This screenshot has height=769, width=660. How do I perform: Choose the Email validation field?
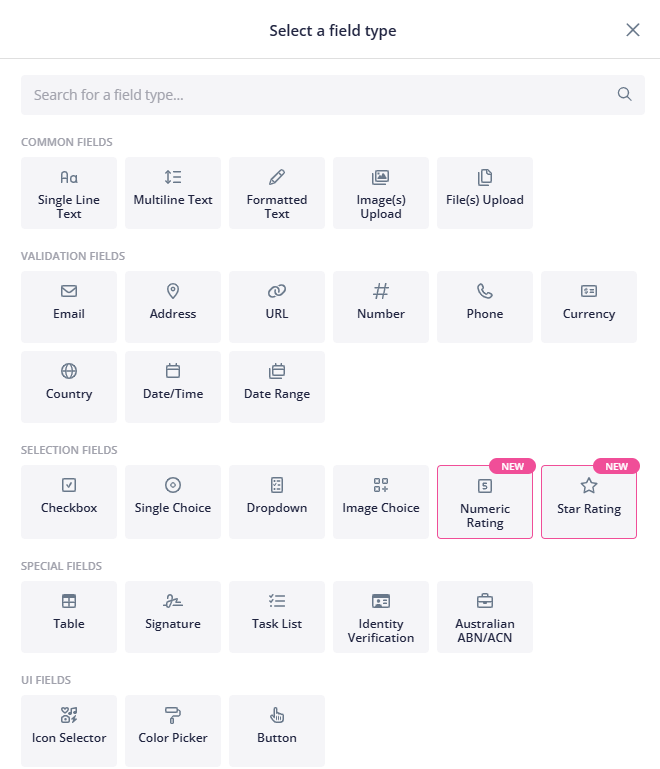coord(69,307)
